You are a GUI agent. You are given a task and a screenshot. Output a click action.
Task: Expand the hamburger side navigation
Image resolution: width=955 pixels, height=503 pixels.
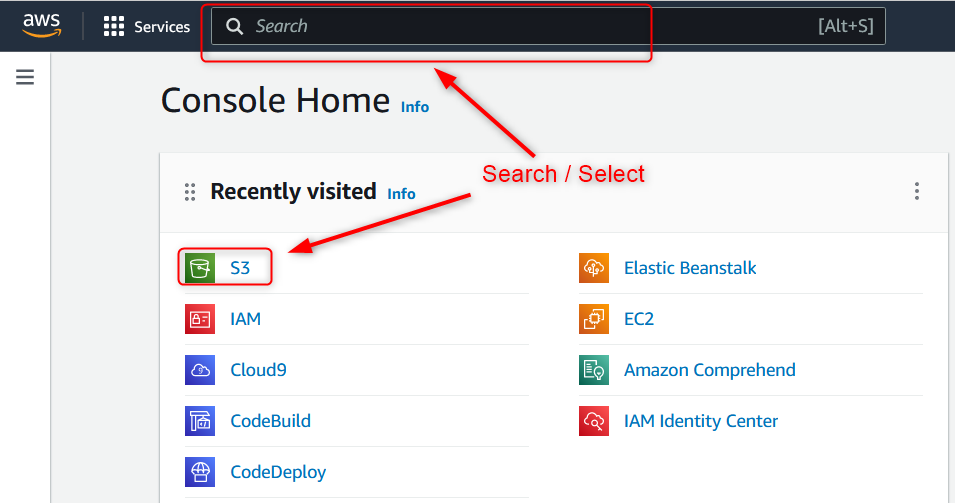(x=25, y=77)
